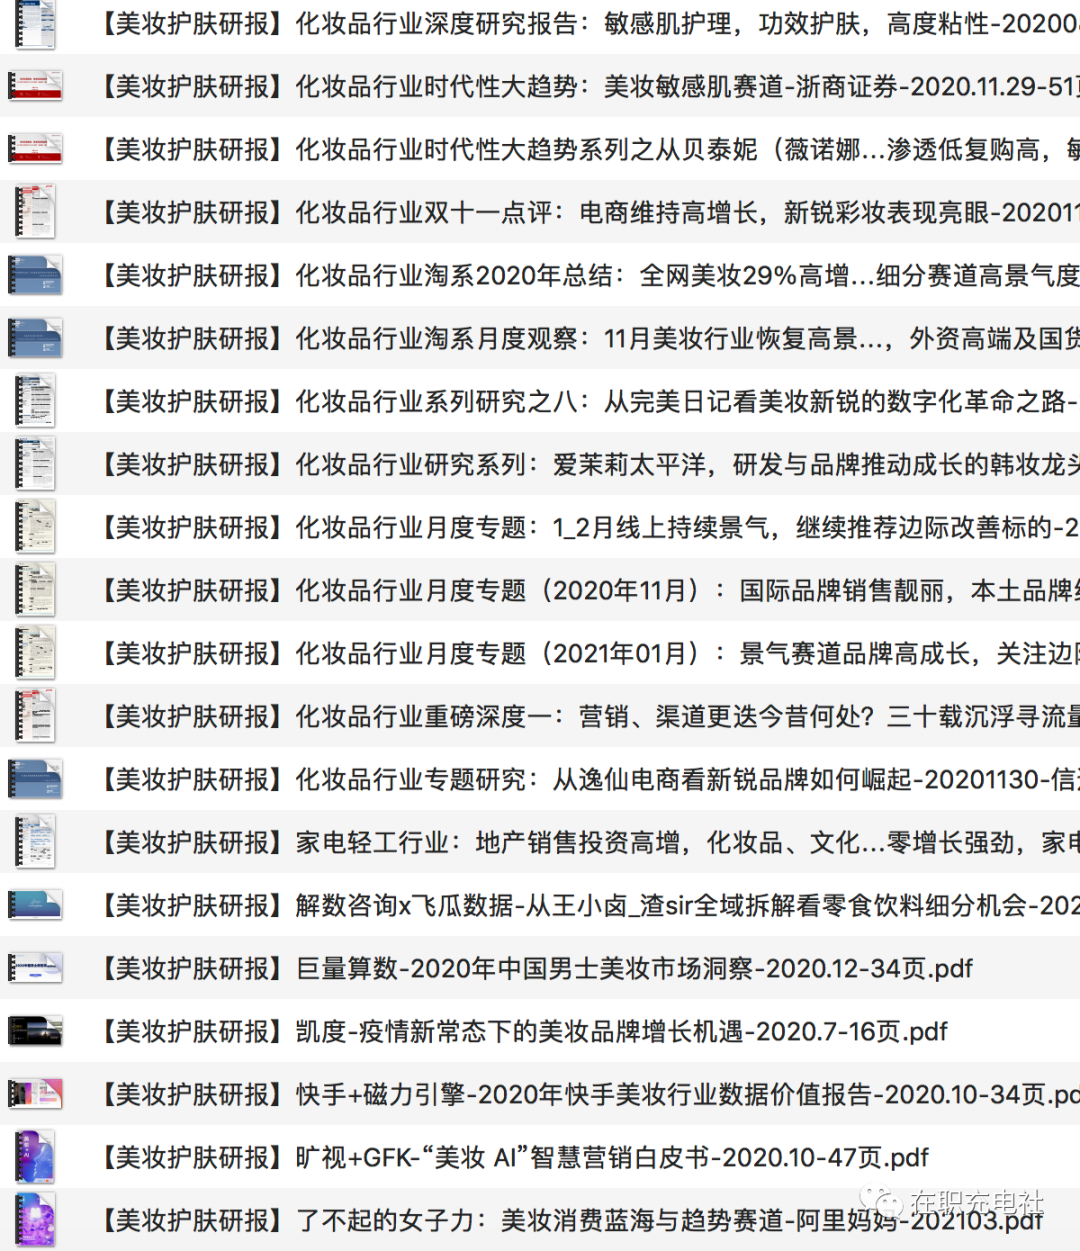Click the PDF icon for 月度专题 1_2月线上持续景气
This screenshot has width=1080, height=1251.
(35, 528)
